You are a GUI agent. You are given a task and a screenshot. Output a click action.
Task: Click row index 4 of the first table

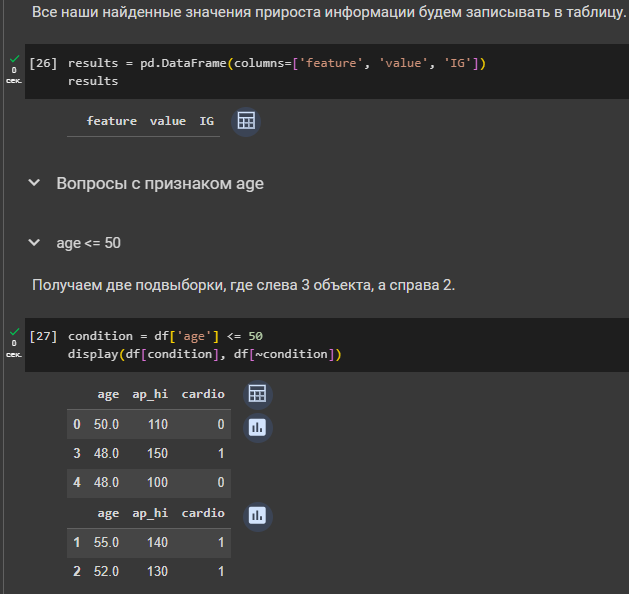coord(77,482)
